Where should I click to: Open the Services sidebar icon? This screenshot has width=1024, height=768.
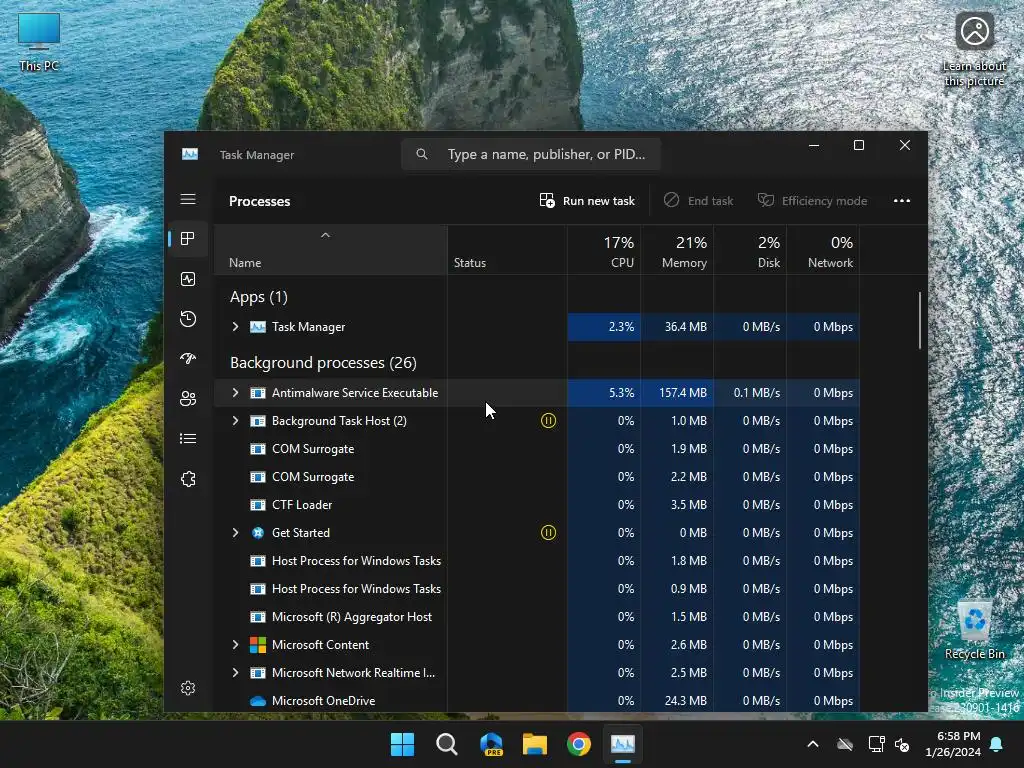pyautogui.click(x=188, y=479)
